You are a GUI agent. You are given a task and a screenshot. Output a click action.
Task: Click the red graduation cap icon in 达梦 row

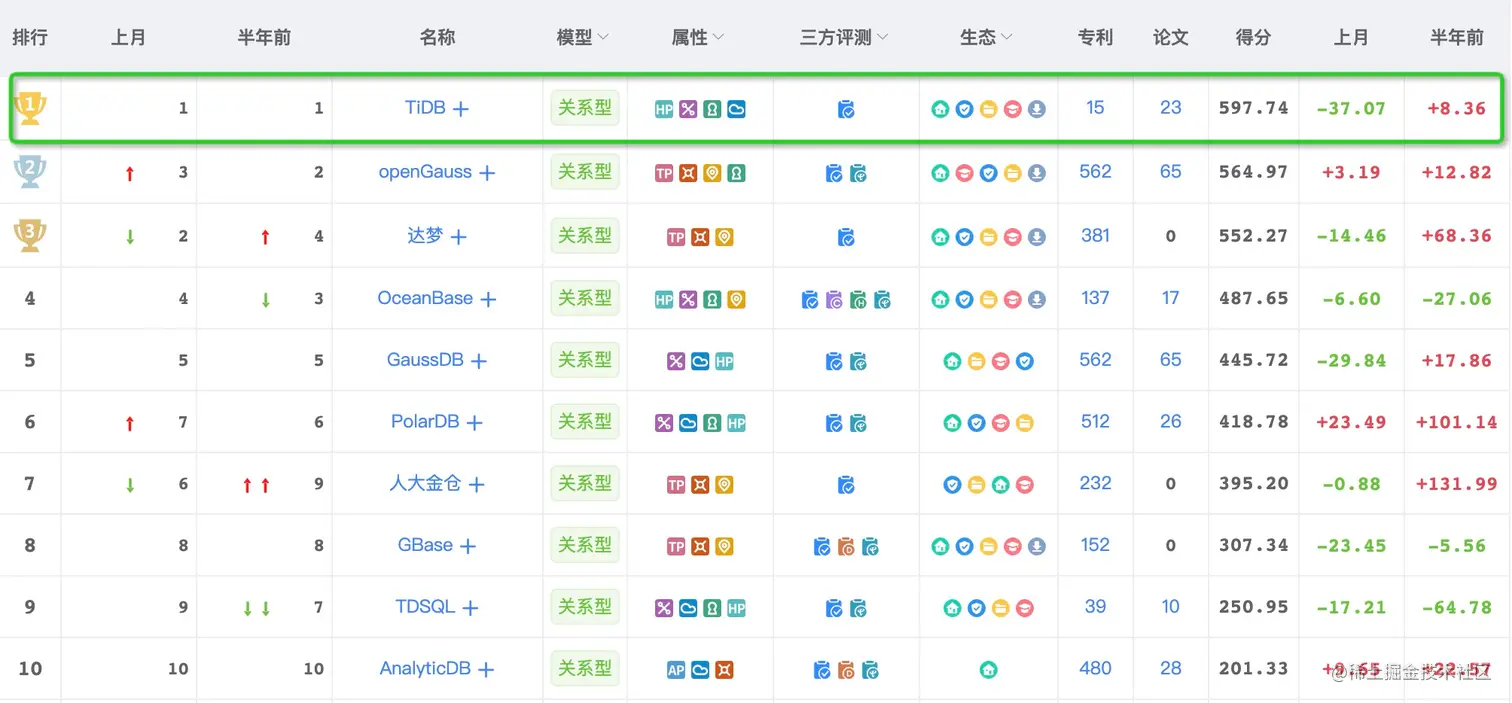pos(1013,237)
